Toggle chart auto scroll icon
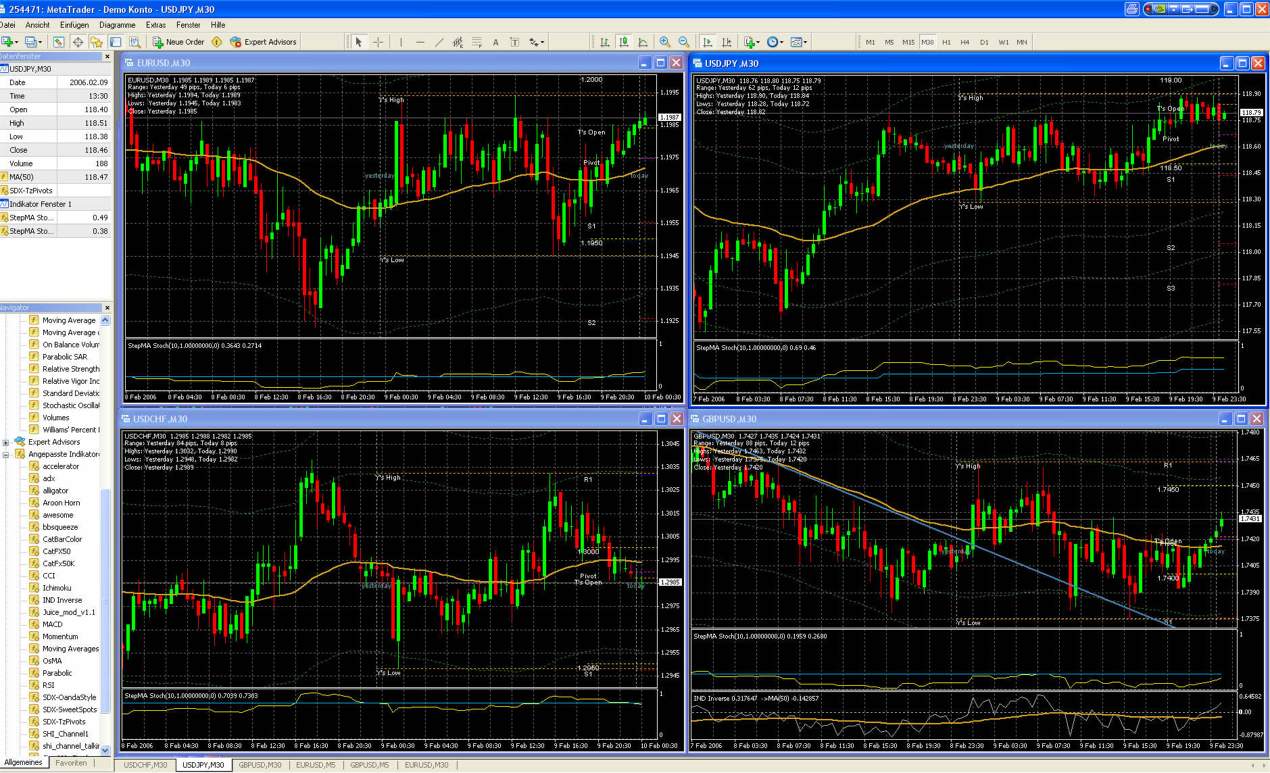Viewport: 1270px width, 773px height. 707,42
